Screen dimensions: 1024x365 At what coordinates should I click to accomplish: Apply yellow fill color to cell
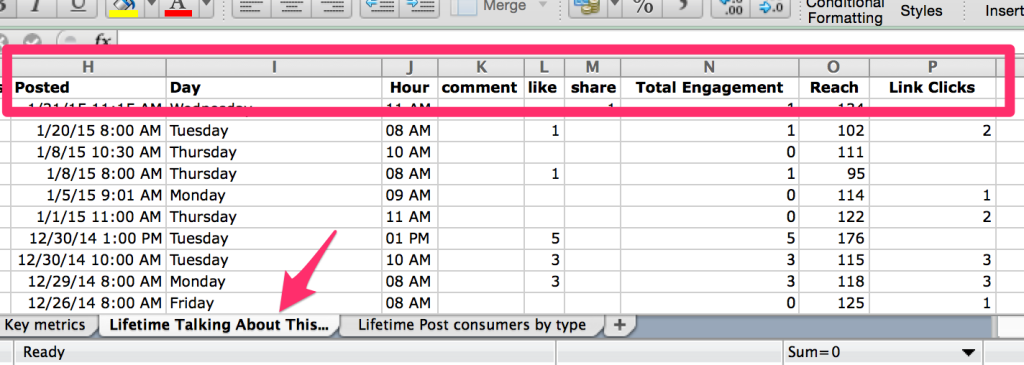pos(123,8)
